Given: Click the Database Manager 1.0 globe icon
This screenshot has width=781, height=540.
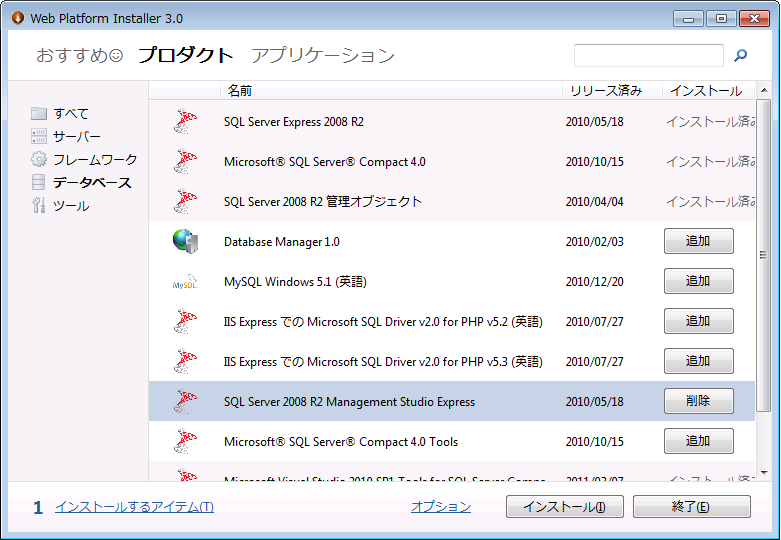Looking at the screenshot, I should click(185, 241).
